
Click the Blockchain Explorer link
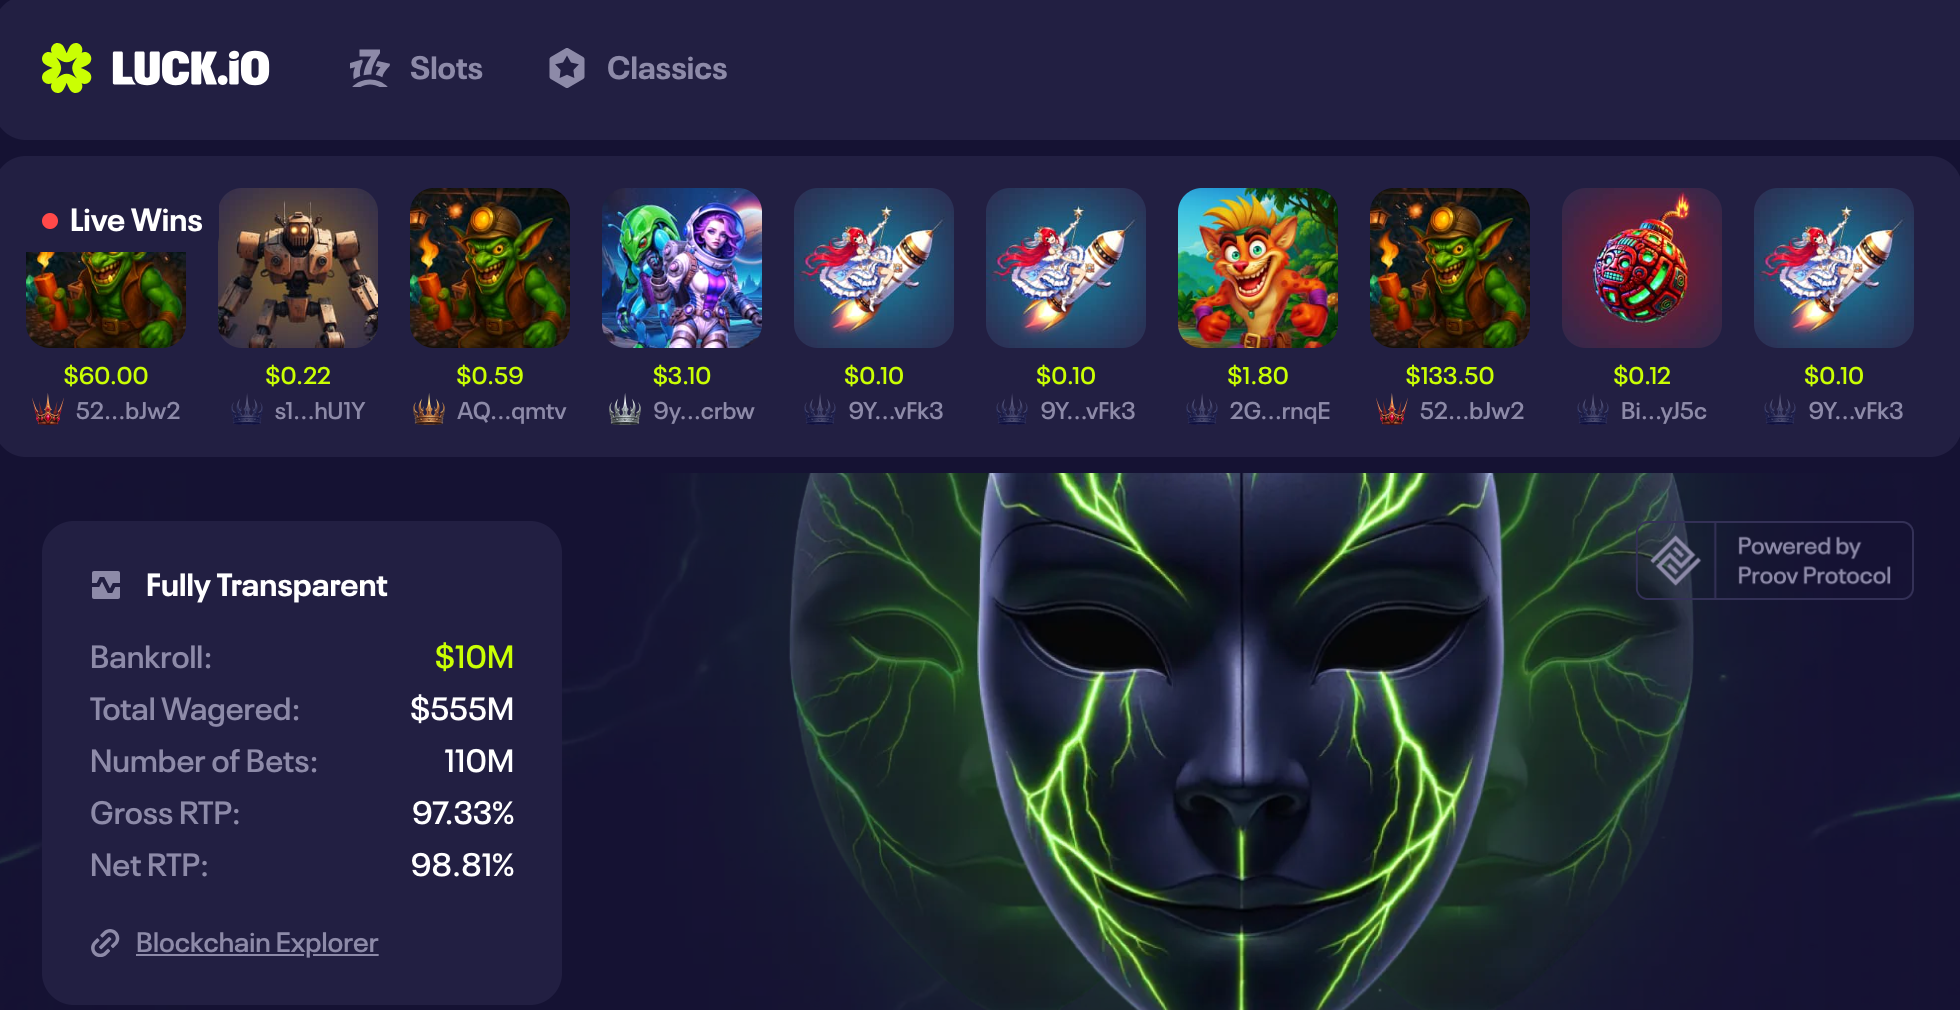pyautogui.click(x=257, y=943)
